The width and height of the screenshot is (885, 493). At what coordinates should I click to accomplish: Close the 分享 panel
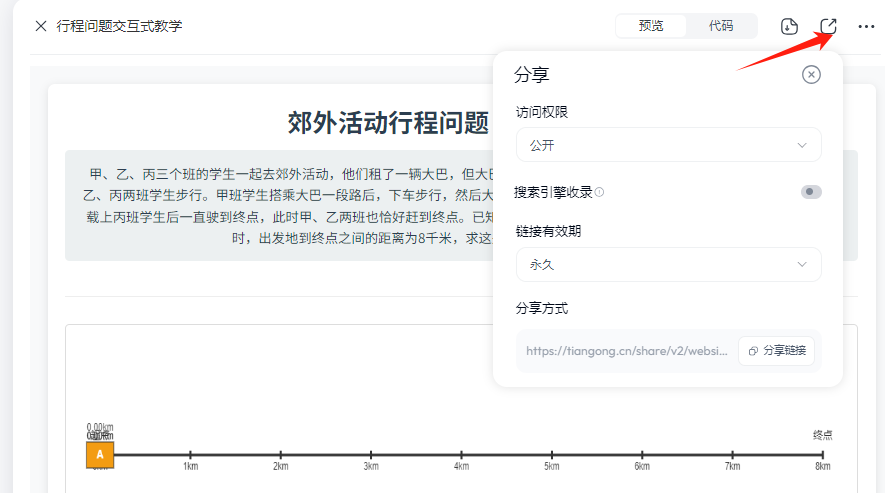(x=811, y=75)
